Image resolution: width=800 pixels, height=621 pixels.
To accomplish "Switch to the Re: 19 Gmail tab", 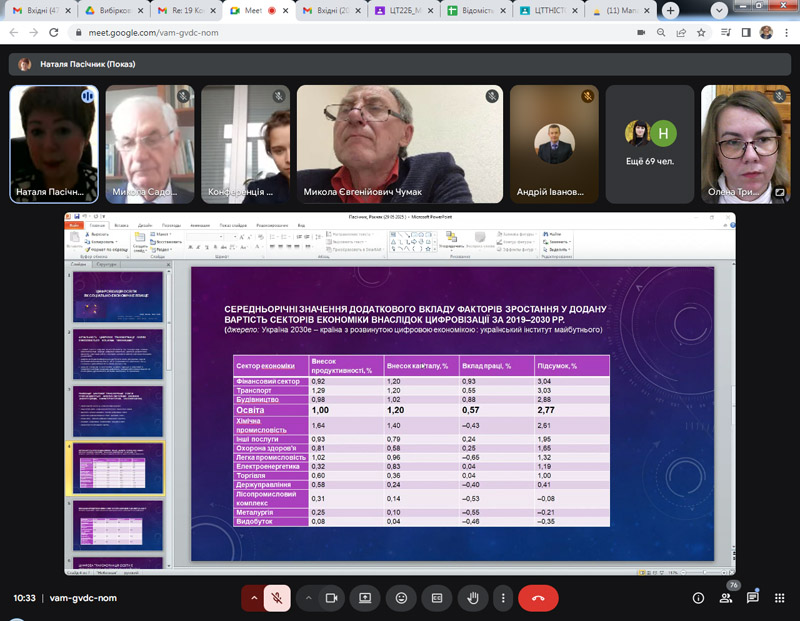I will click(x=184, y=10).
